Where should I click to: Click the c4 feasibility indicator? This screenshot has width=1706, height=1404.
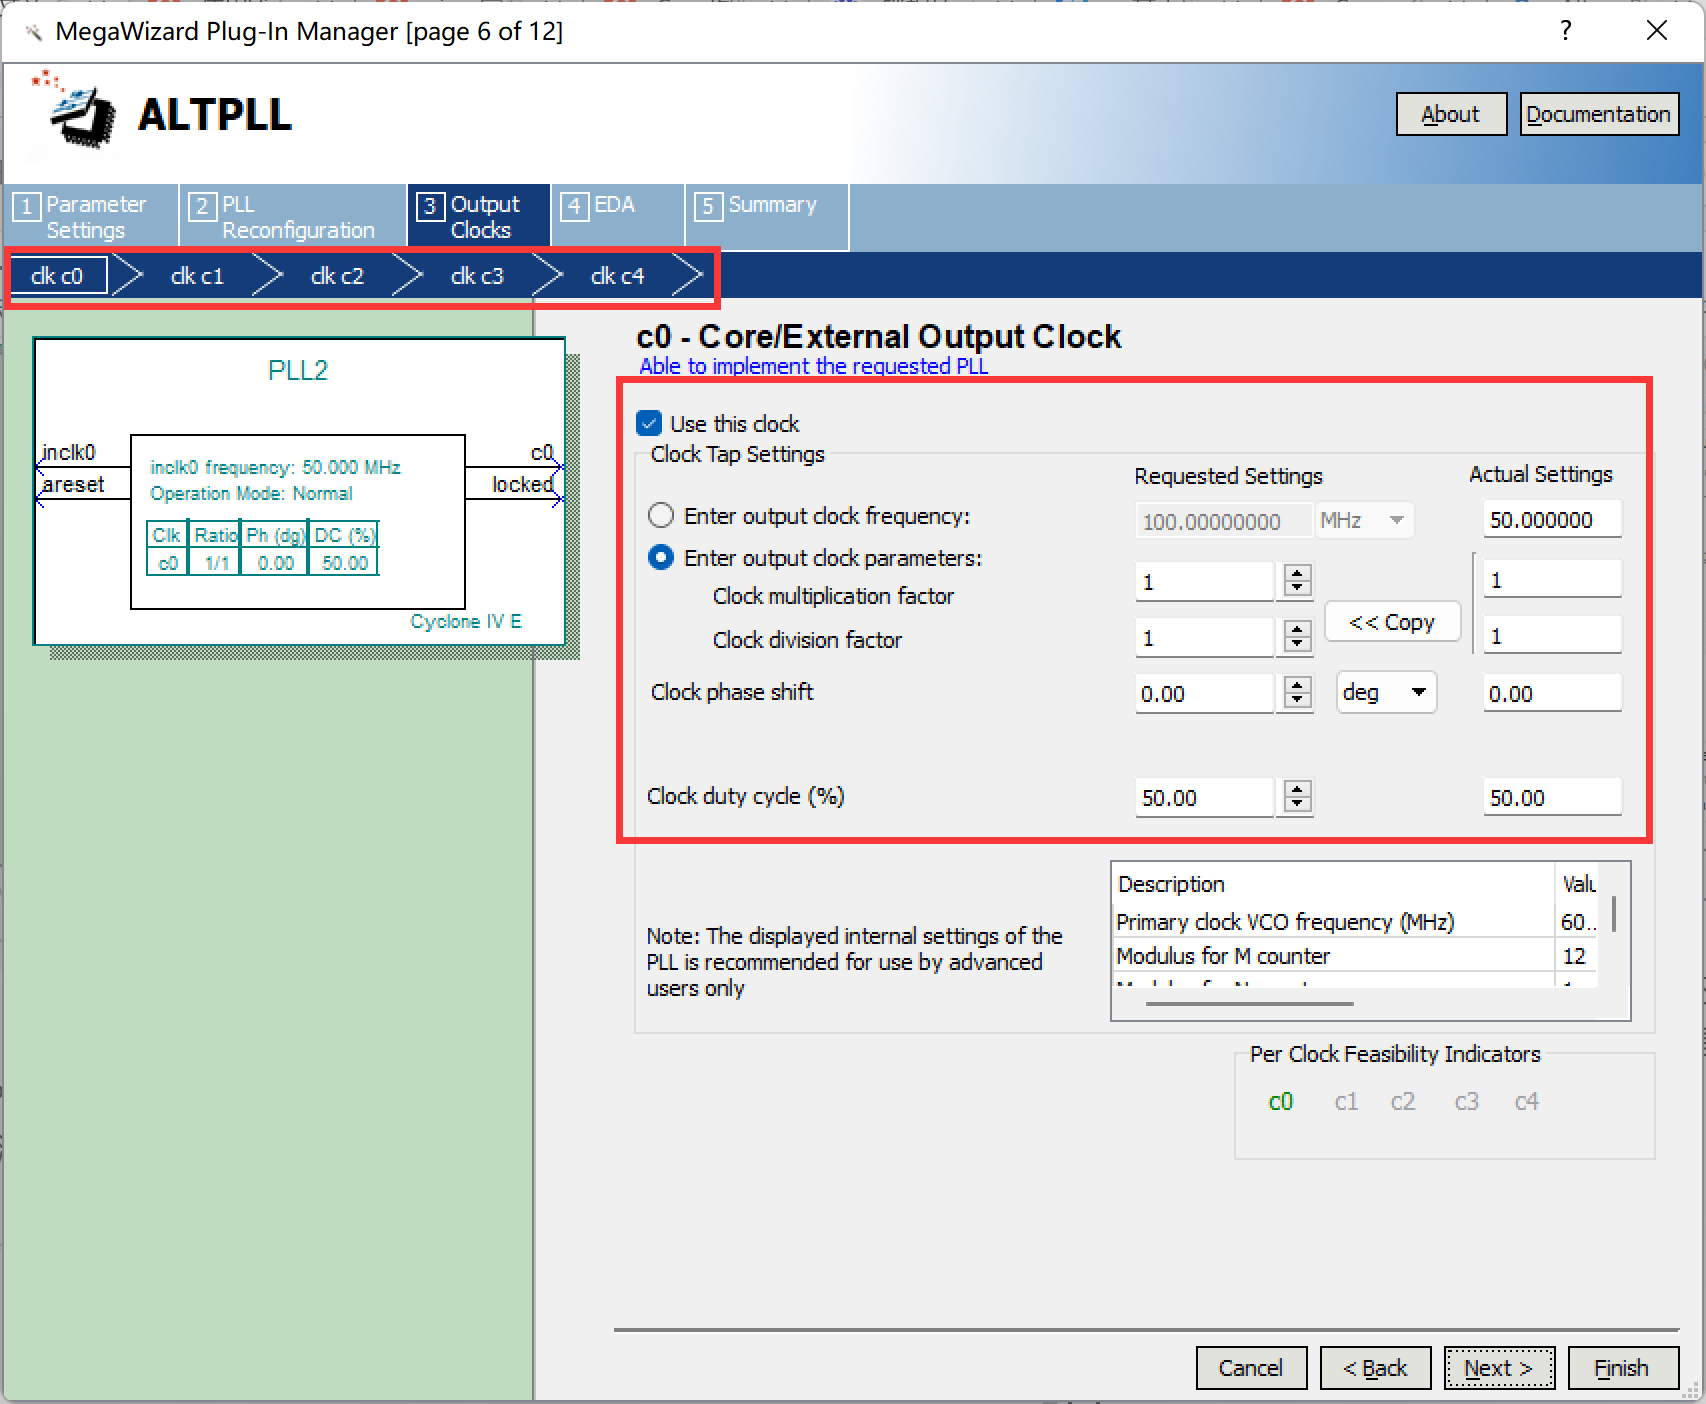1527,1102
